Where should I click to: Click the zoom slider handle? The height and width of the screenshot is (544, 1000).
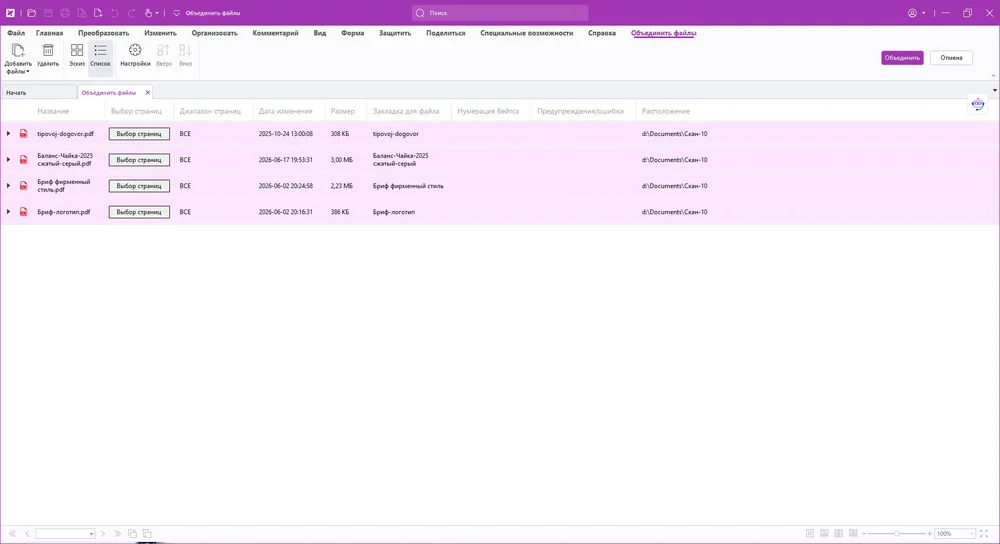[x=897, y=533]
